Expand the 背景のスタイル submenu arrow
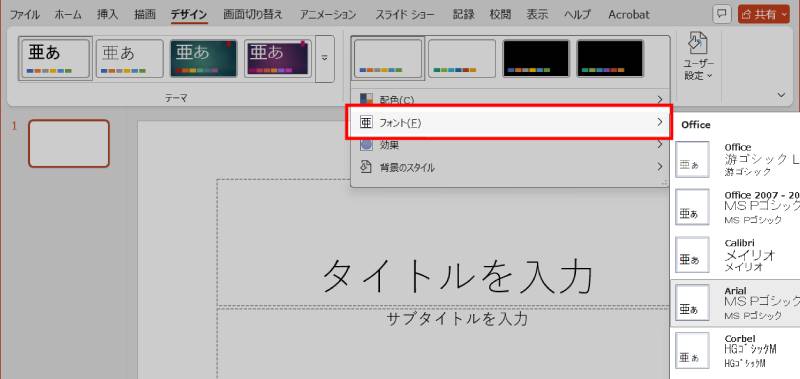 [660, 167]
